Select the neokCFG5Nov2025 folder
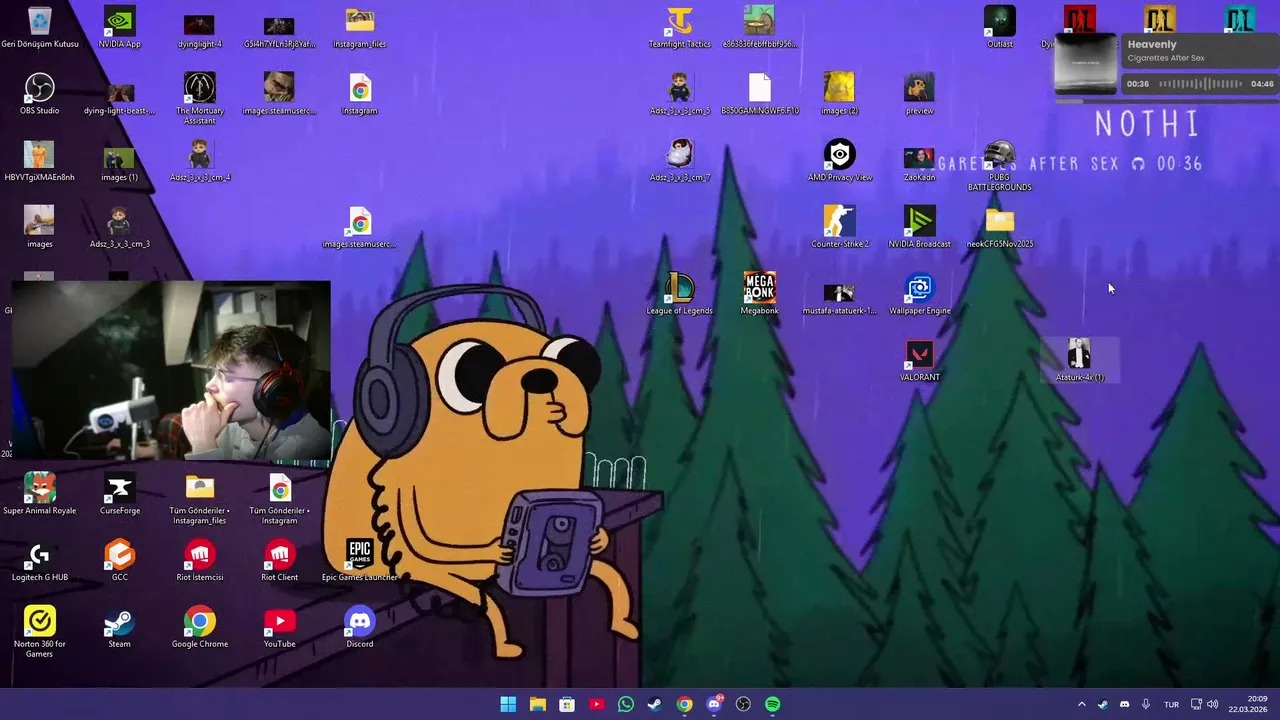Screen dimensions: 1280x720 [999, 227]
